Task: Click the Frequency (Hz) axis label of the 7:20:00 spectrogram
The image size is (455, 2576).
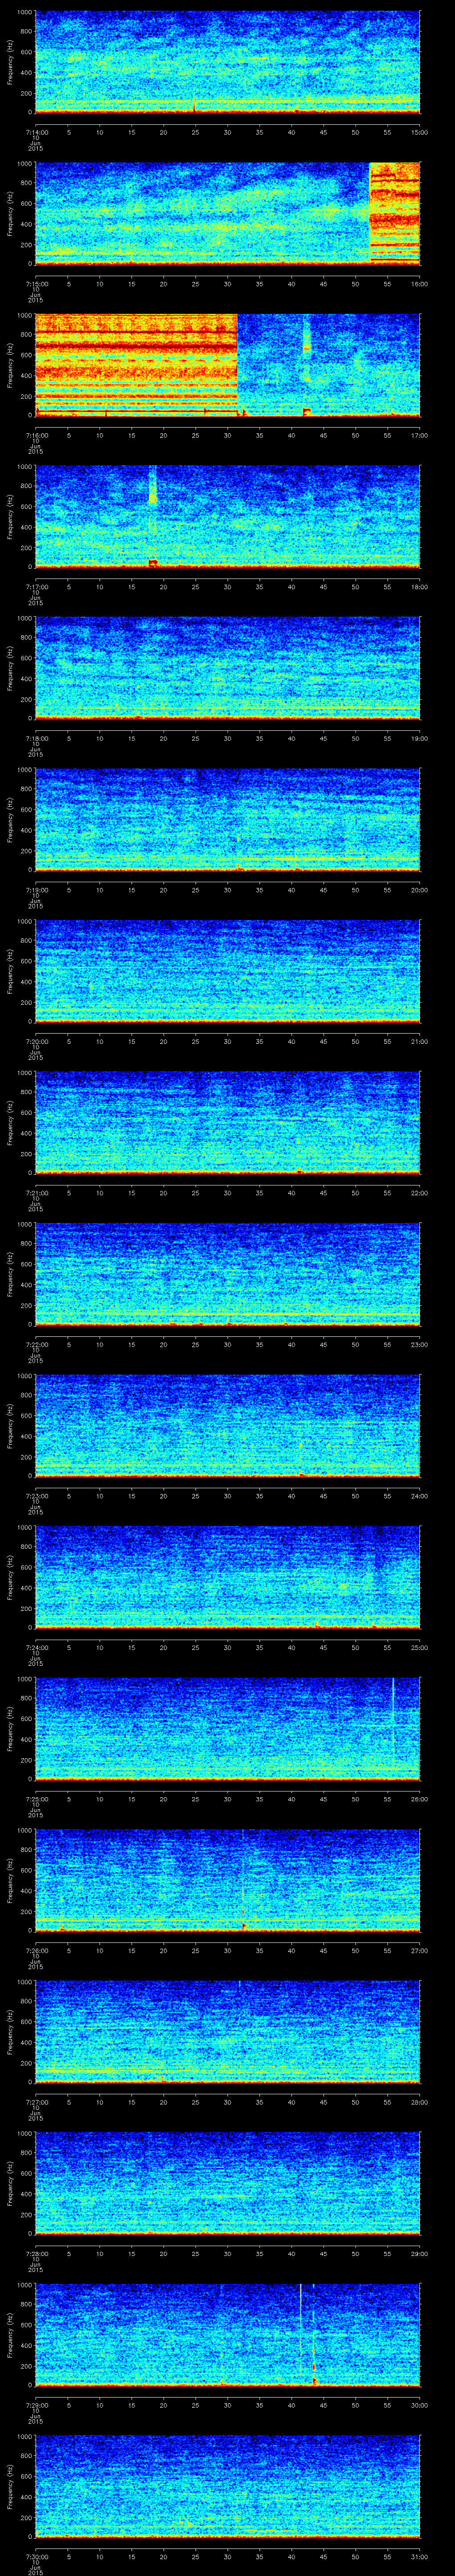Action: pos(10,971)
